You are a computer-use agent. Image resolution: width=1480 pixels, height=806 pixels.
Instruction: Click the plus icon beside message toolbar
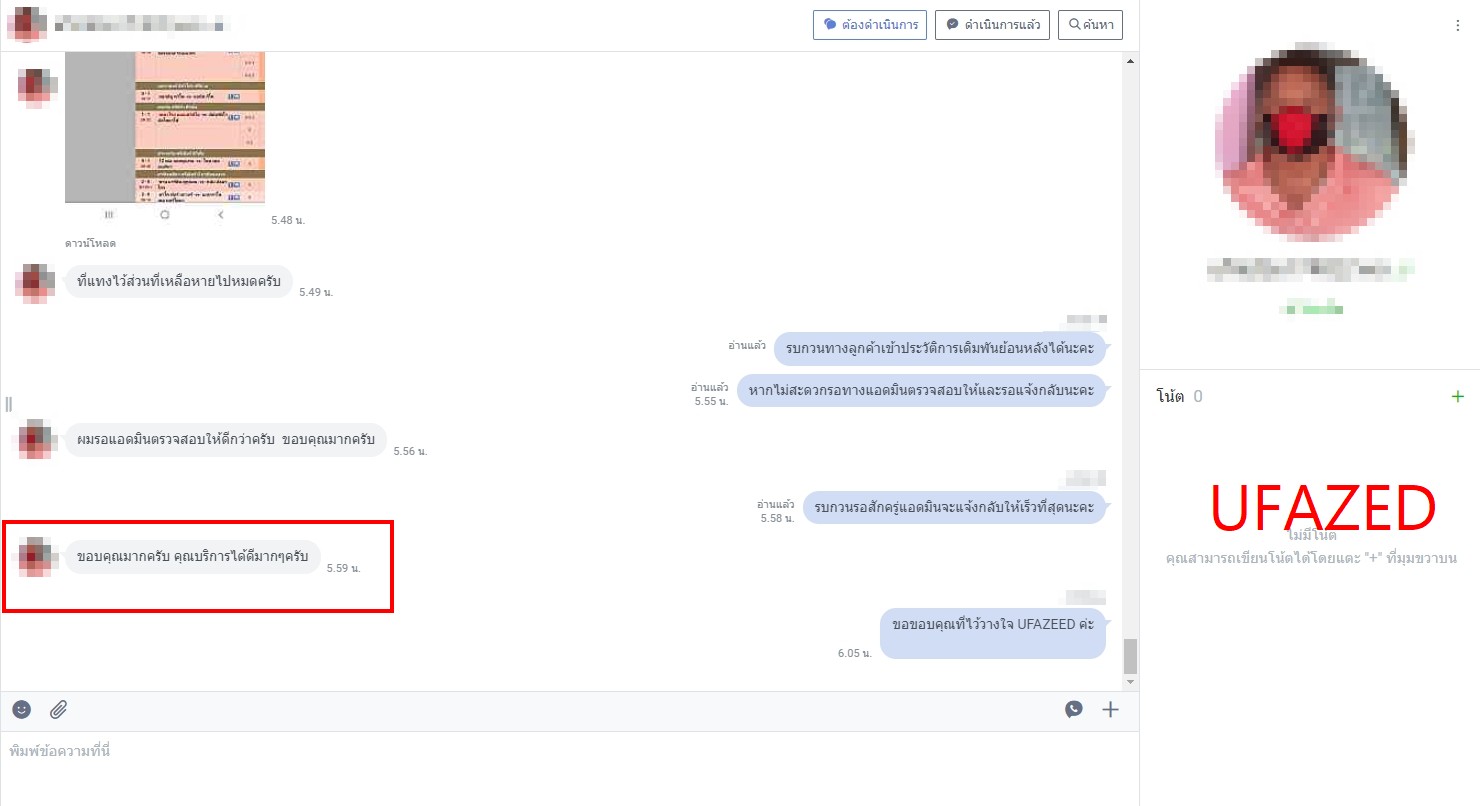1110,709
